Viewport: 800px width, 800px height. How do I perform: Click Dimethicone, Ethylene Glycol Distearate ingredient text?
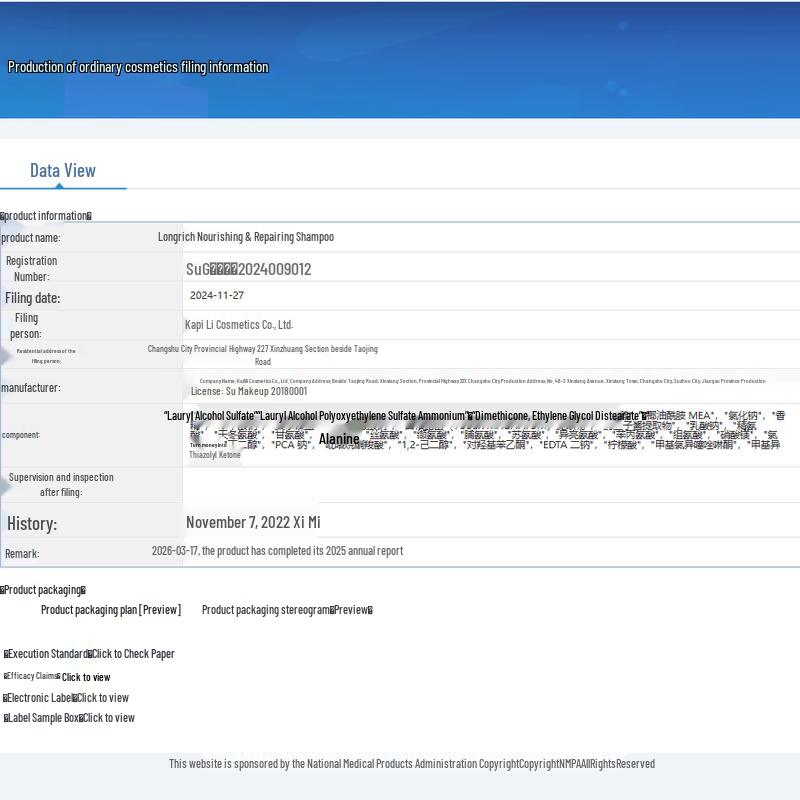(559, 416)
